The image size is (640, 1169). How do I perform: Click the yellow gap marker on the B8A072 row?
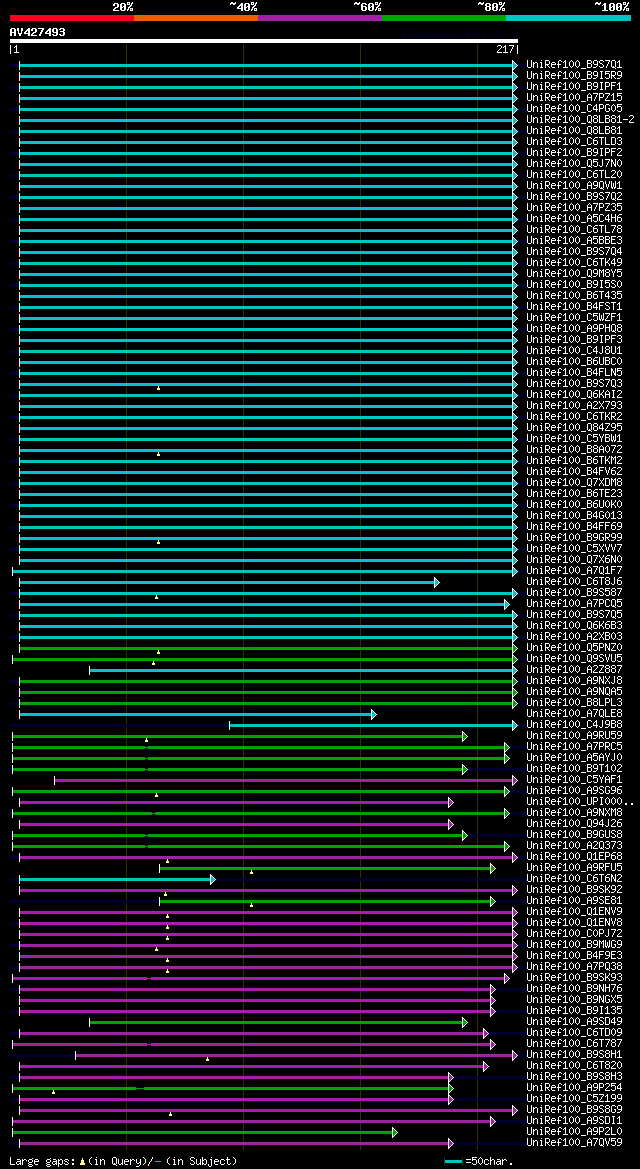[158, 454]
